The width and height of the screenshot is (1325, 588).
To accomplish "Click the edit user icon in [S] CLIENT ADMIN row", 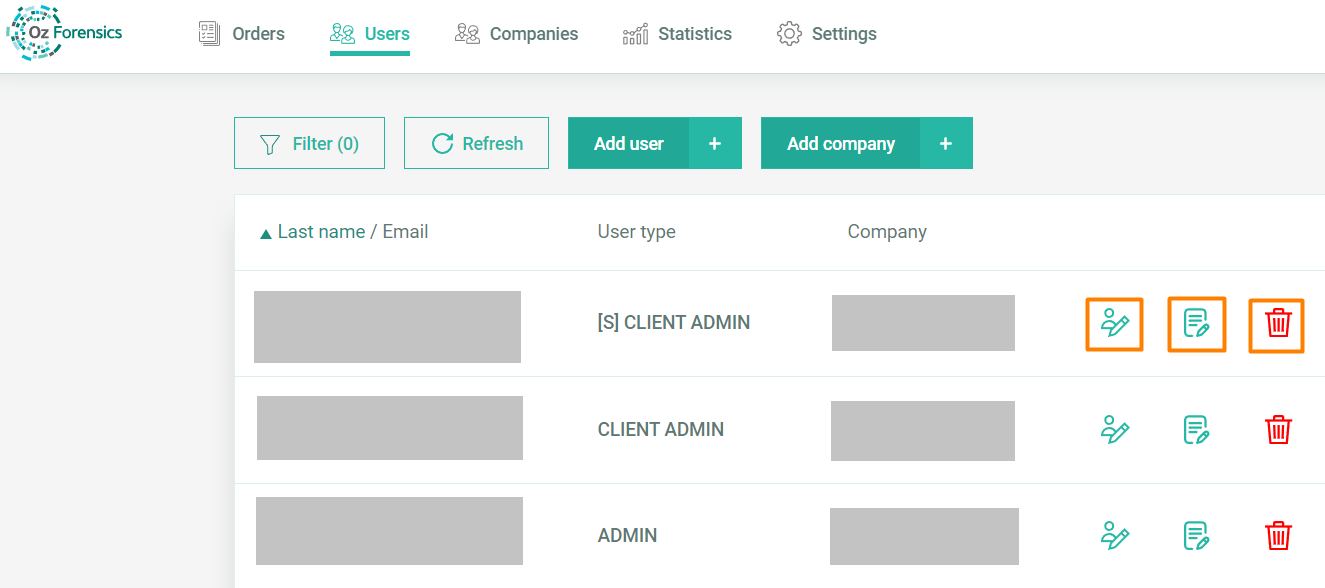I will [x=1114, y=323].
